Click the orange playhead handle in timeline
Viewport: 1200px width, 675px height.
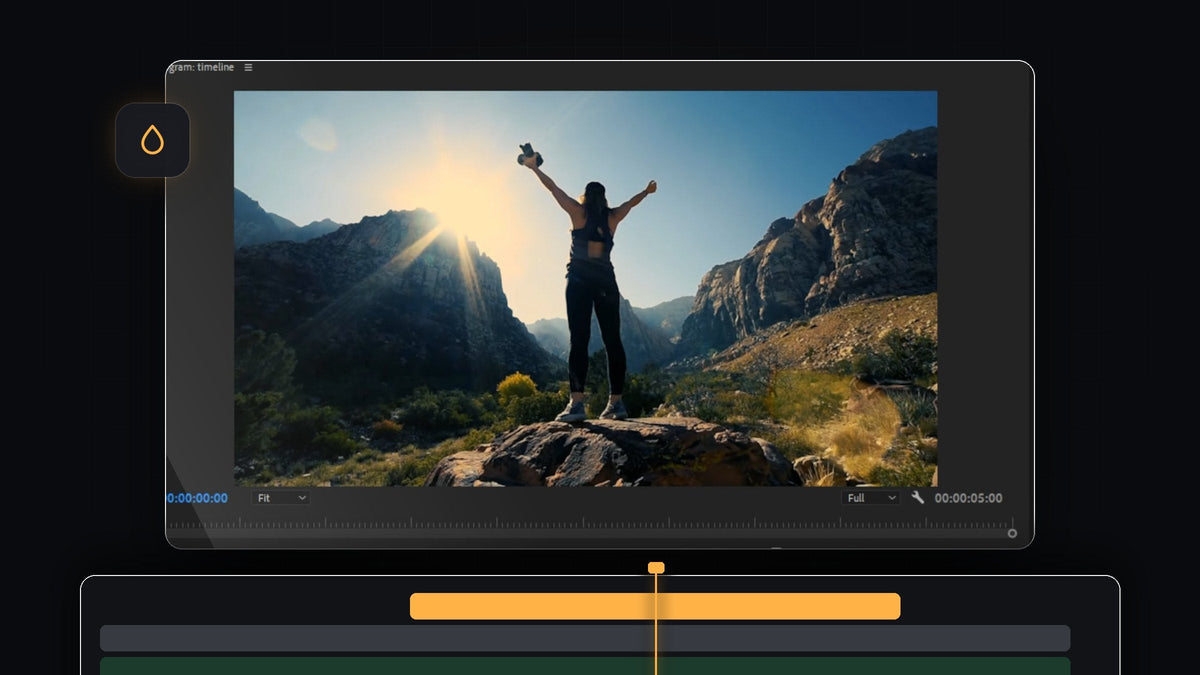coord(656,568)
